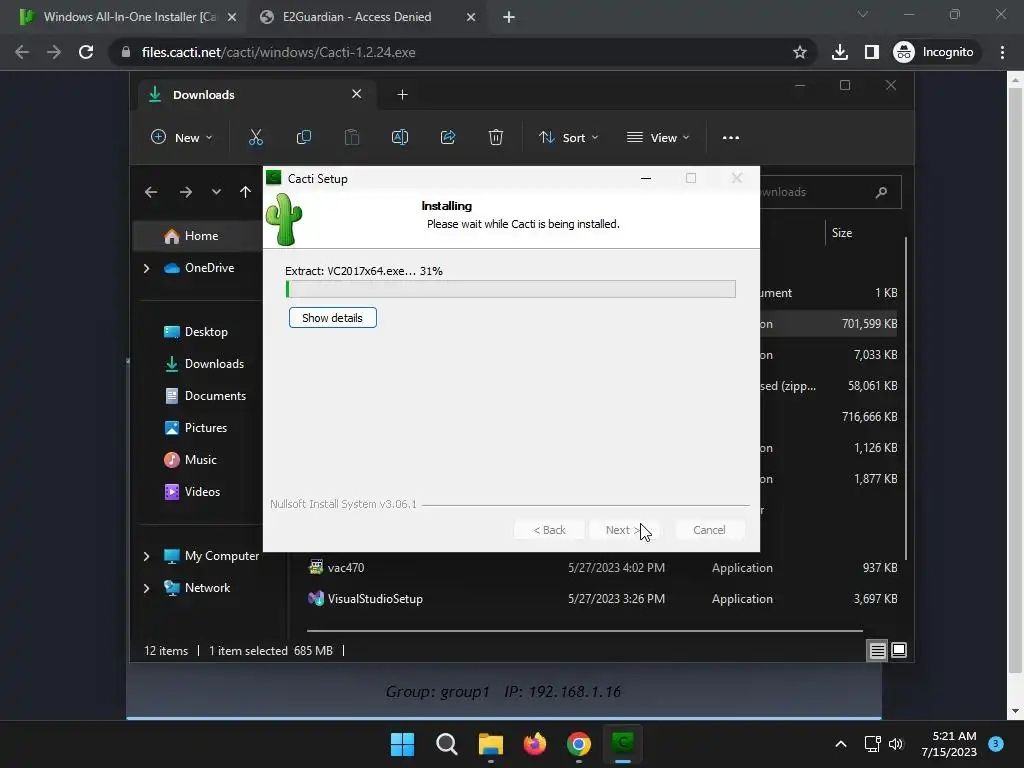Expand the Network tree node
This screenshot has height=768, width=1024.
click(146, 588)
